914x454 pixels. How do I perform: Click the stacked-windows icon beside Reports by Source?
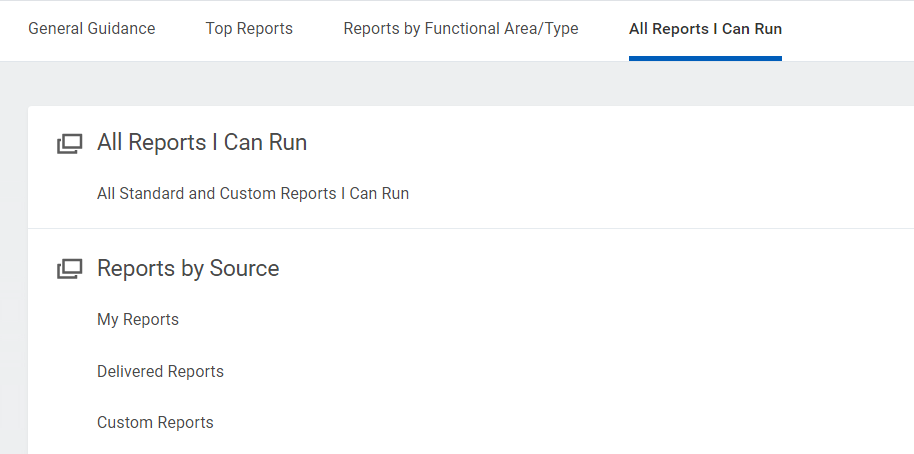(69, 269)
